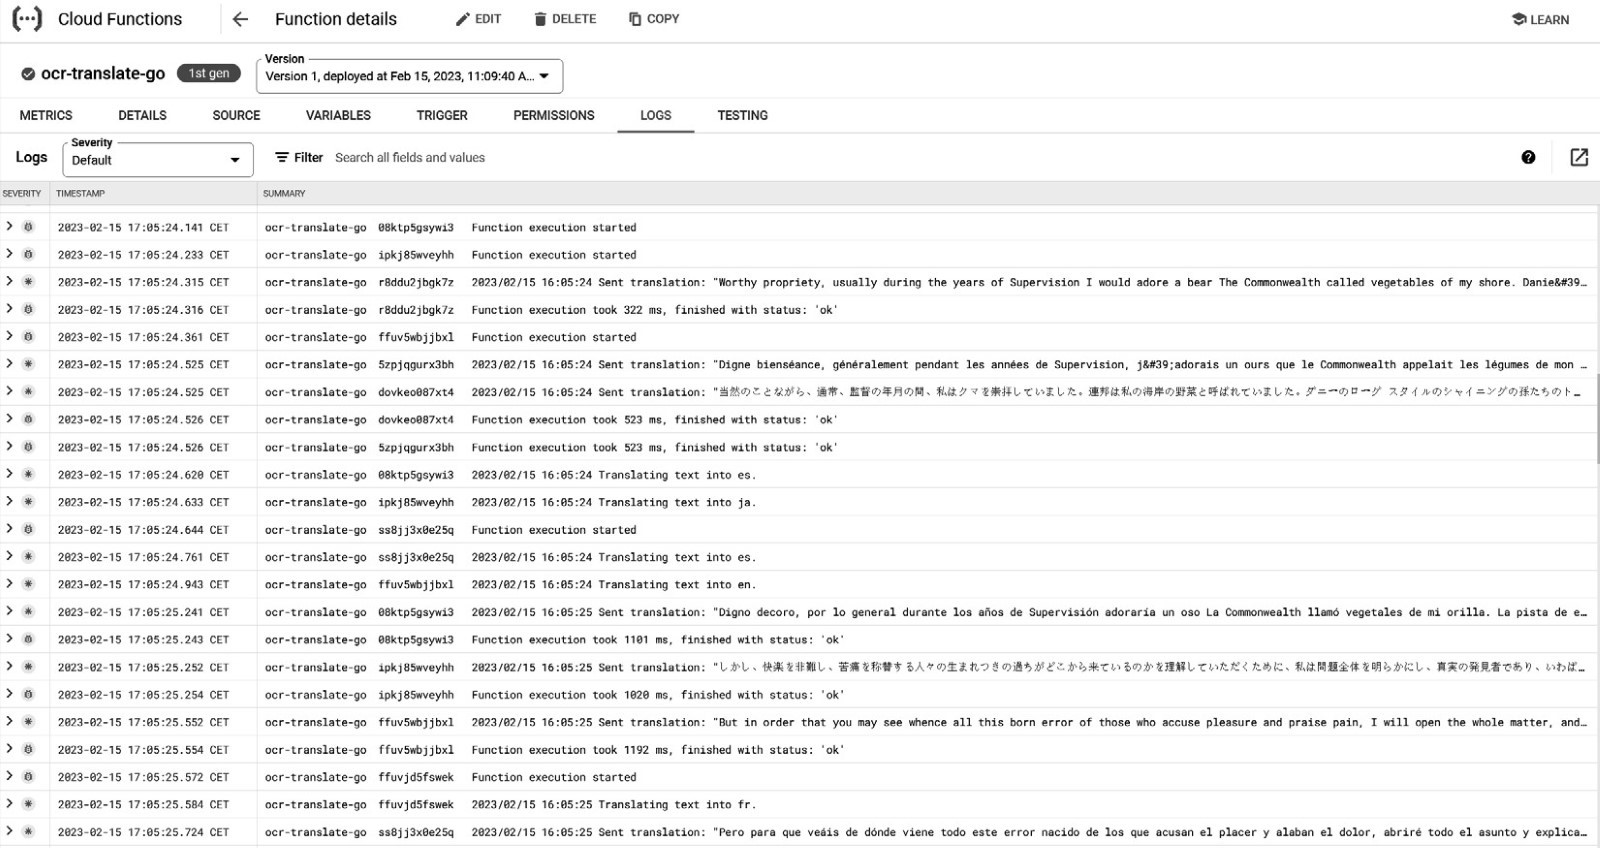Click the SEVERITY column header

click(x=22, y=193)
